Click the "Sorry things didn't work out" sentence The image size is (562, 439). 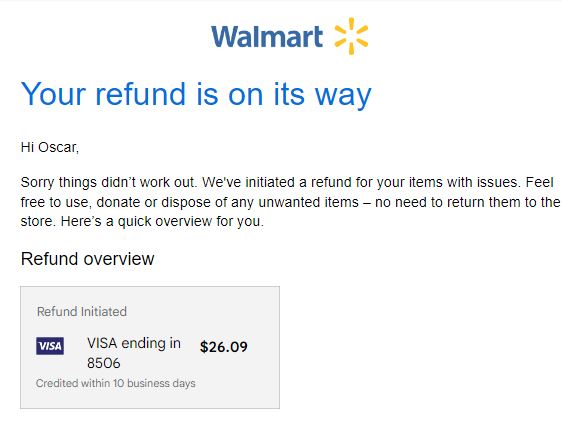click(x=109, y=182)
